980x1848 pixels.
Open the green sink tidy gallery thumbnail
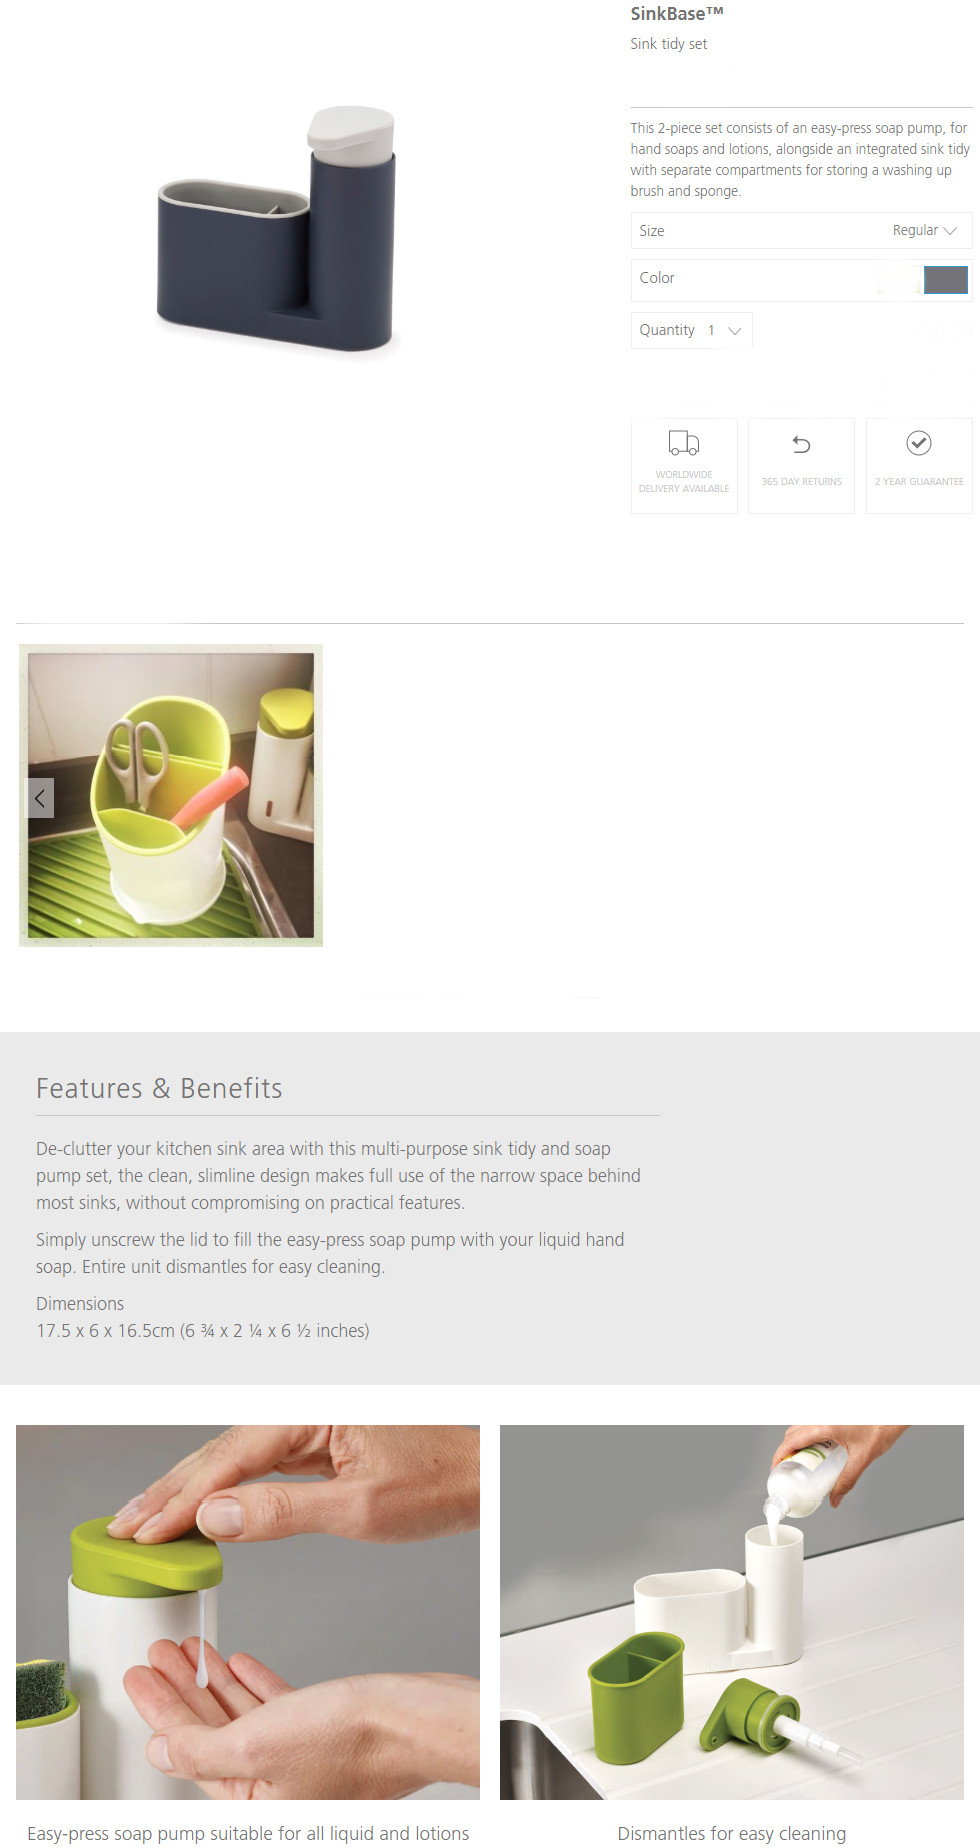(x=171, y=796)
